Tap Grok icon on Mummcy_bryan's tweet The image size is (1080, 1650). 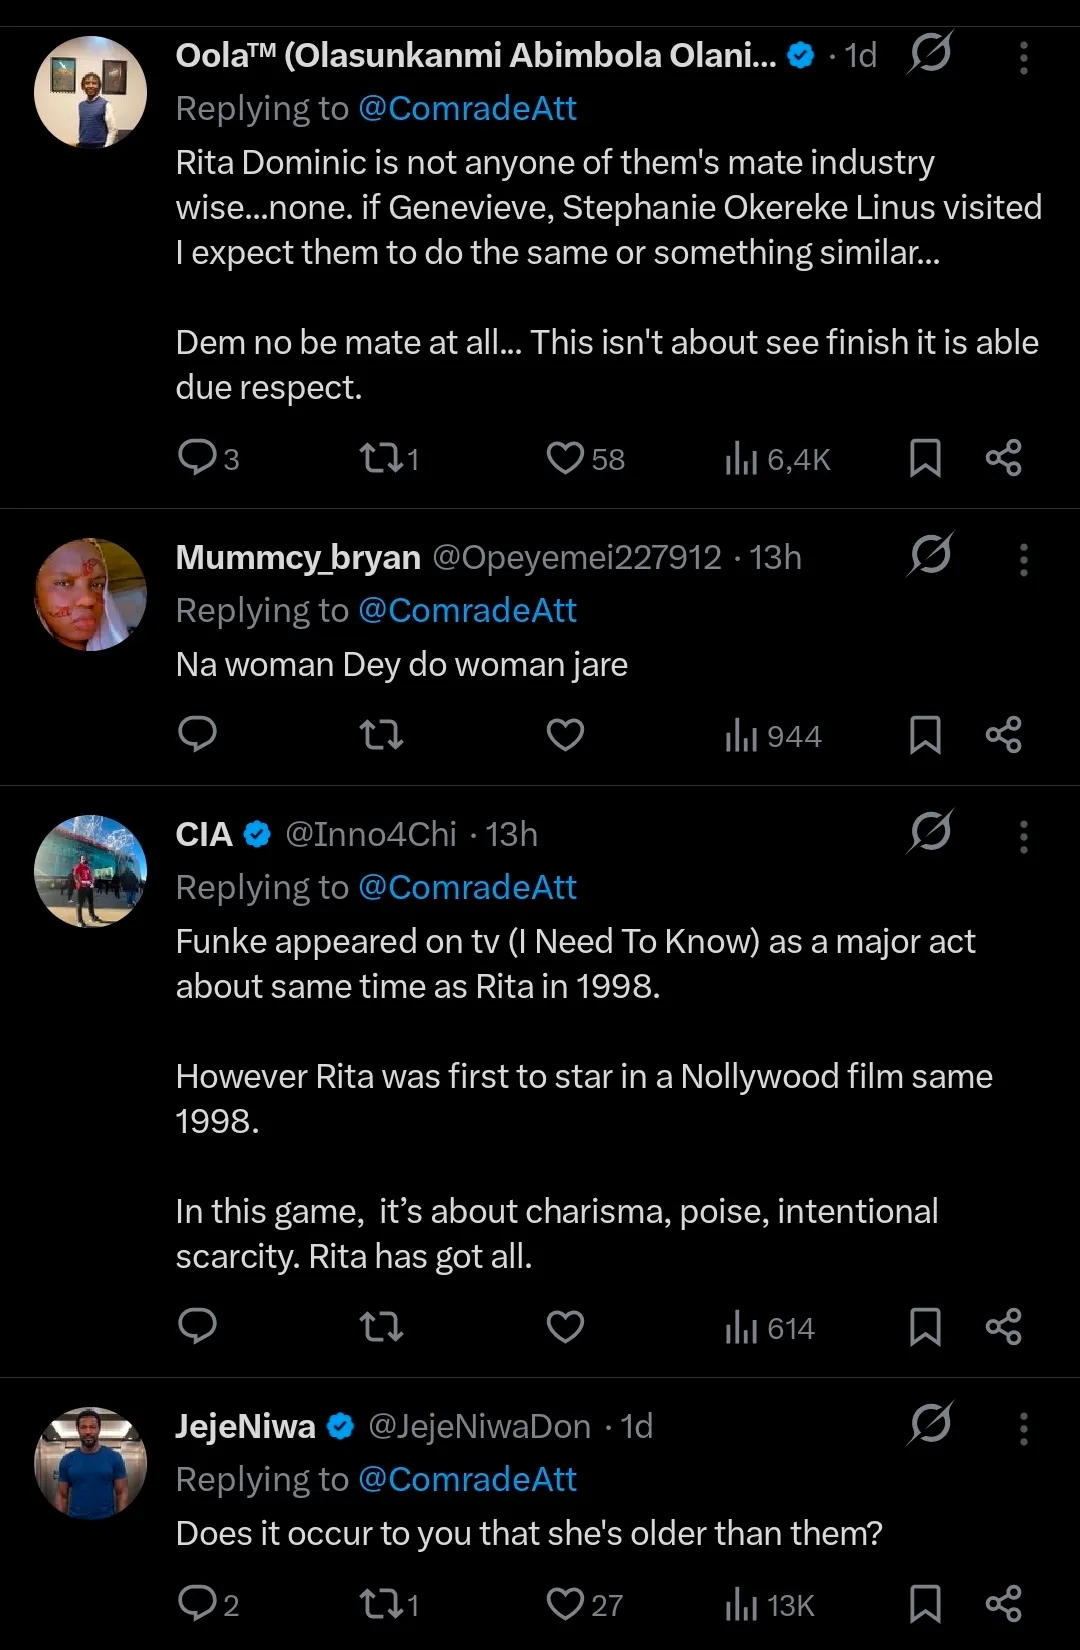[931, 554]
